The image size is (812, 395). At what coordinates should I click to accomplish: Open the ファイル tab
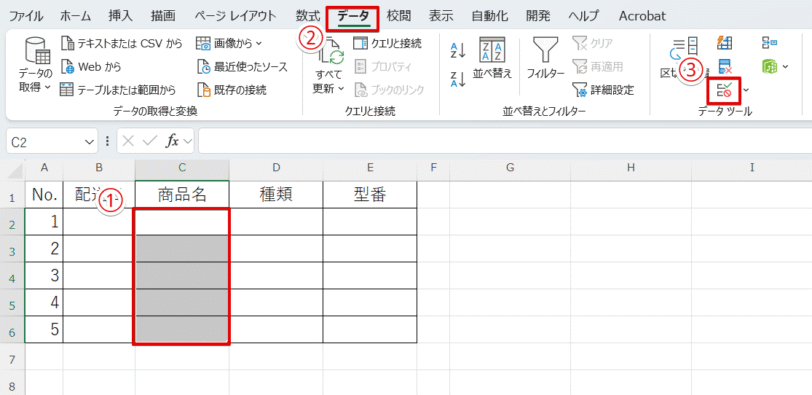(x=26, y=16)
